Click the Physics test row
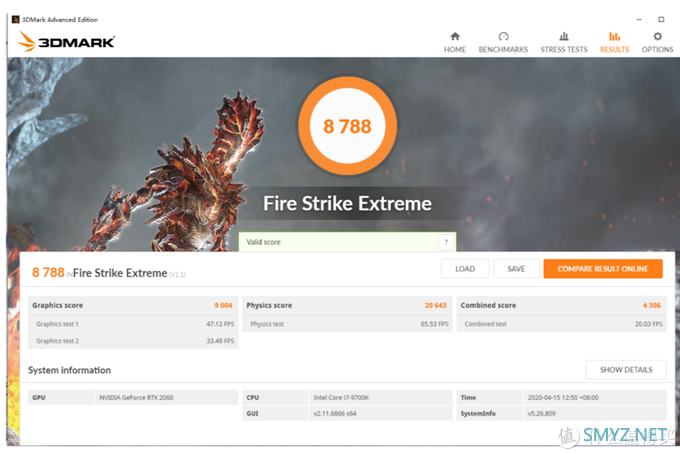Image resolution: width=680 pixels, height=454 pixels. tap(347, 324)
